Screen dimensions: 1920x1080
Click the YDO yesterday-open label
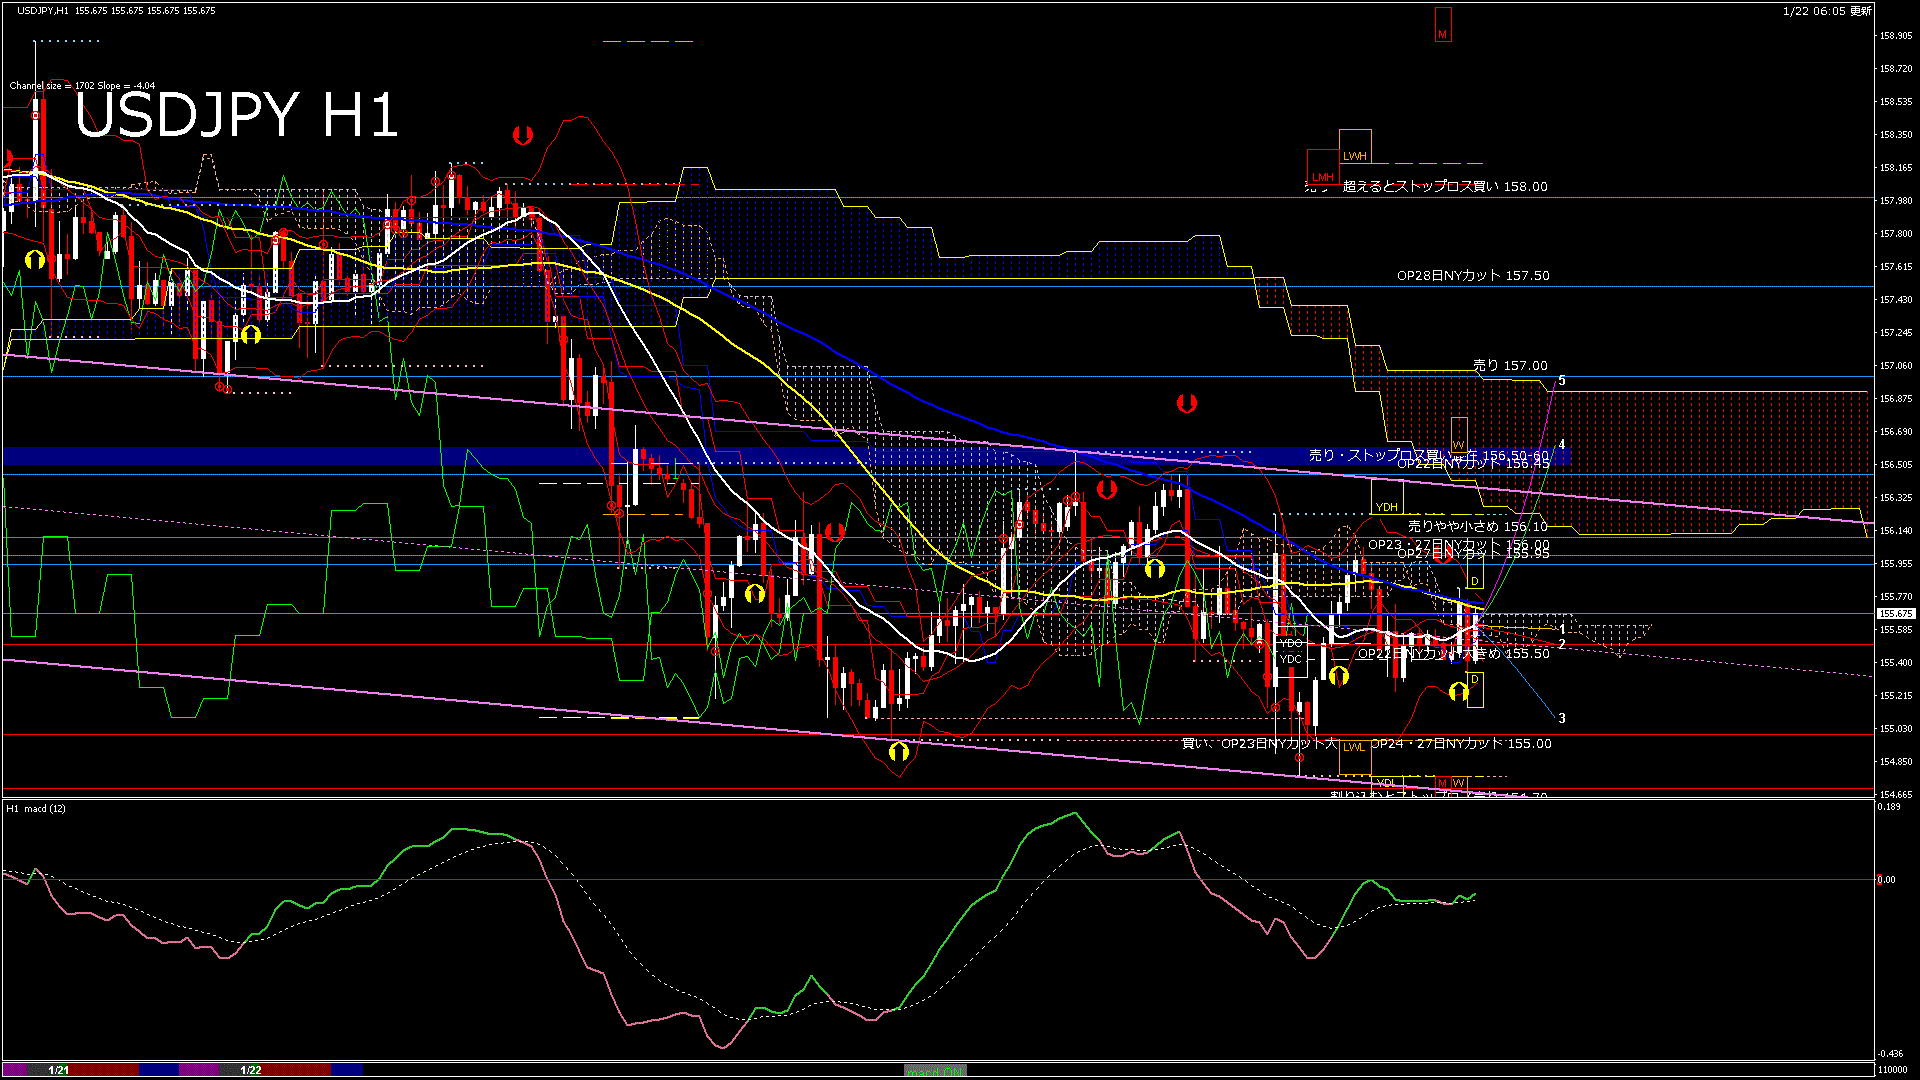[1291, 643]
